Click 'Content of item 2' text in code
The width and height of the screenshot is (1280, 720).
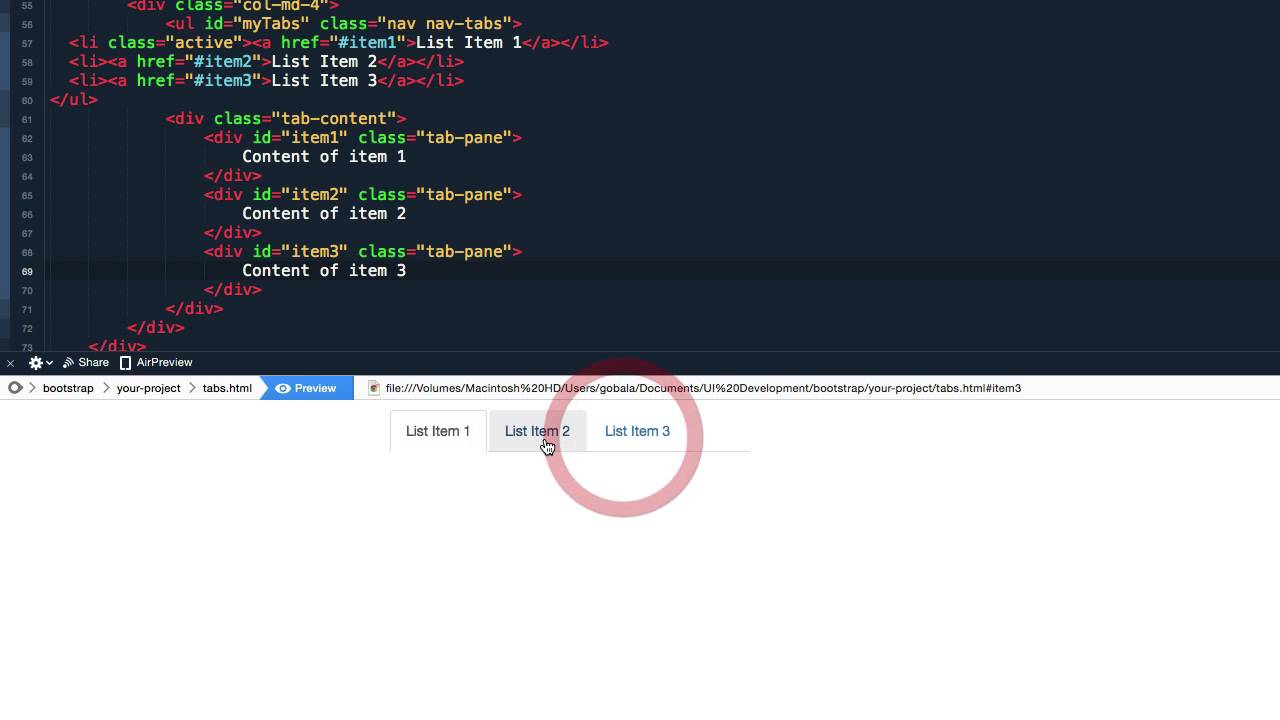(324, 213)
